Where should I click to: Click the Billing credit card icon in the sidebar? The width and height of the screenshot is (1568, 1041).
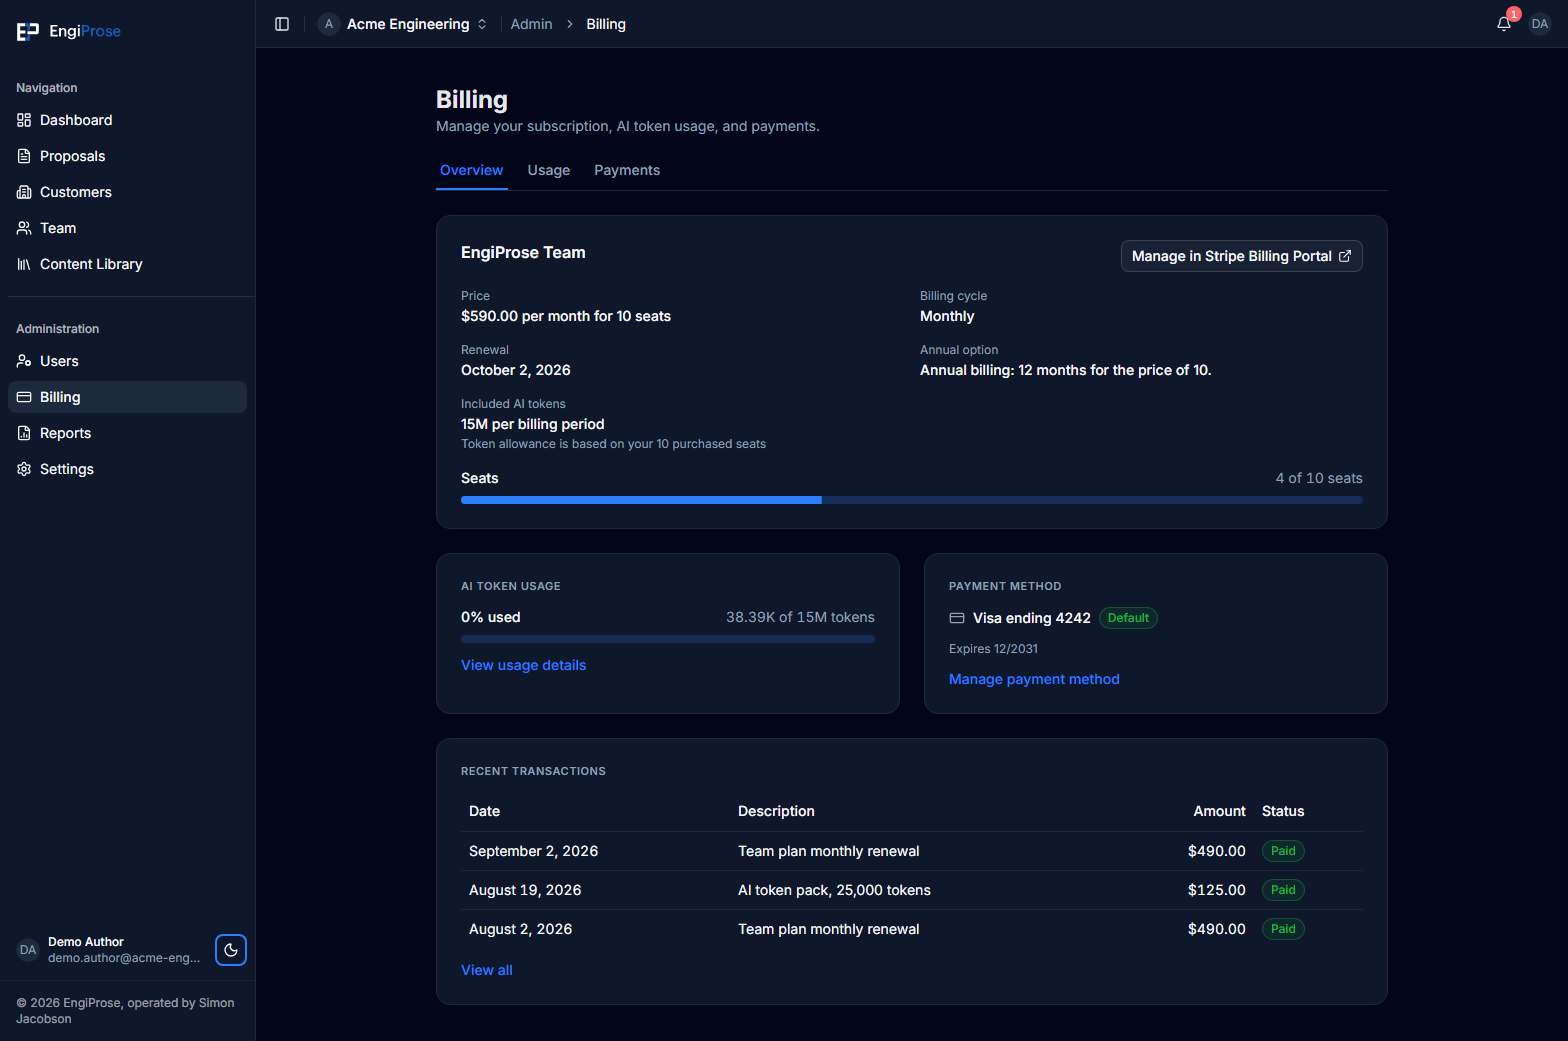pyautogui.click(x=24, y=397)
